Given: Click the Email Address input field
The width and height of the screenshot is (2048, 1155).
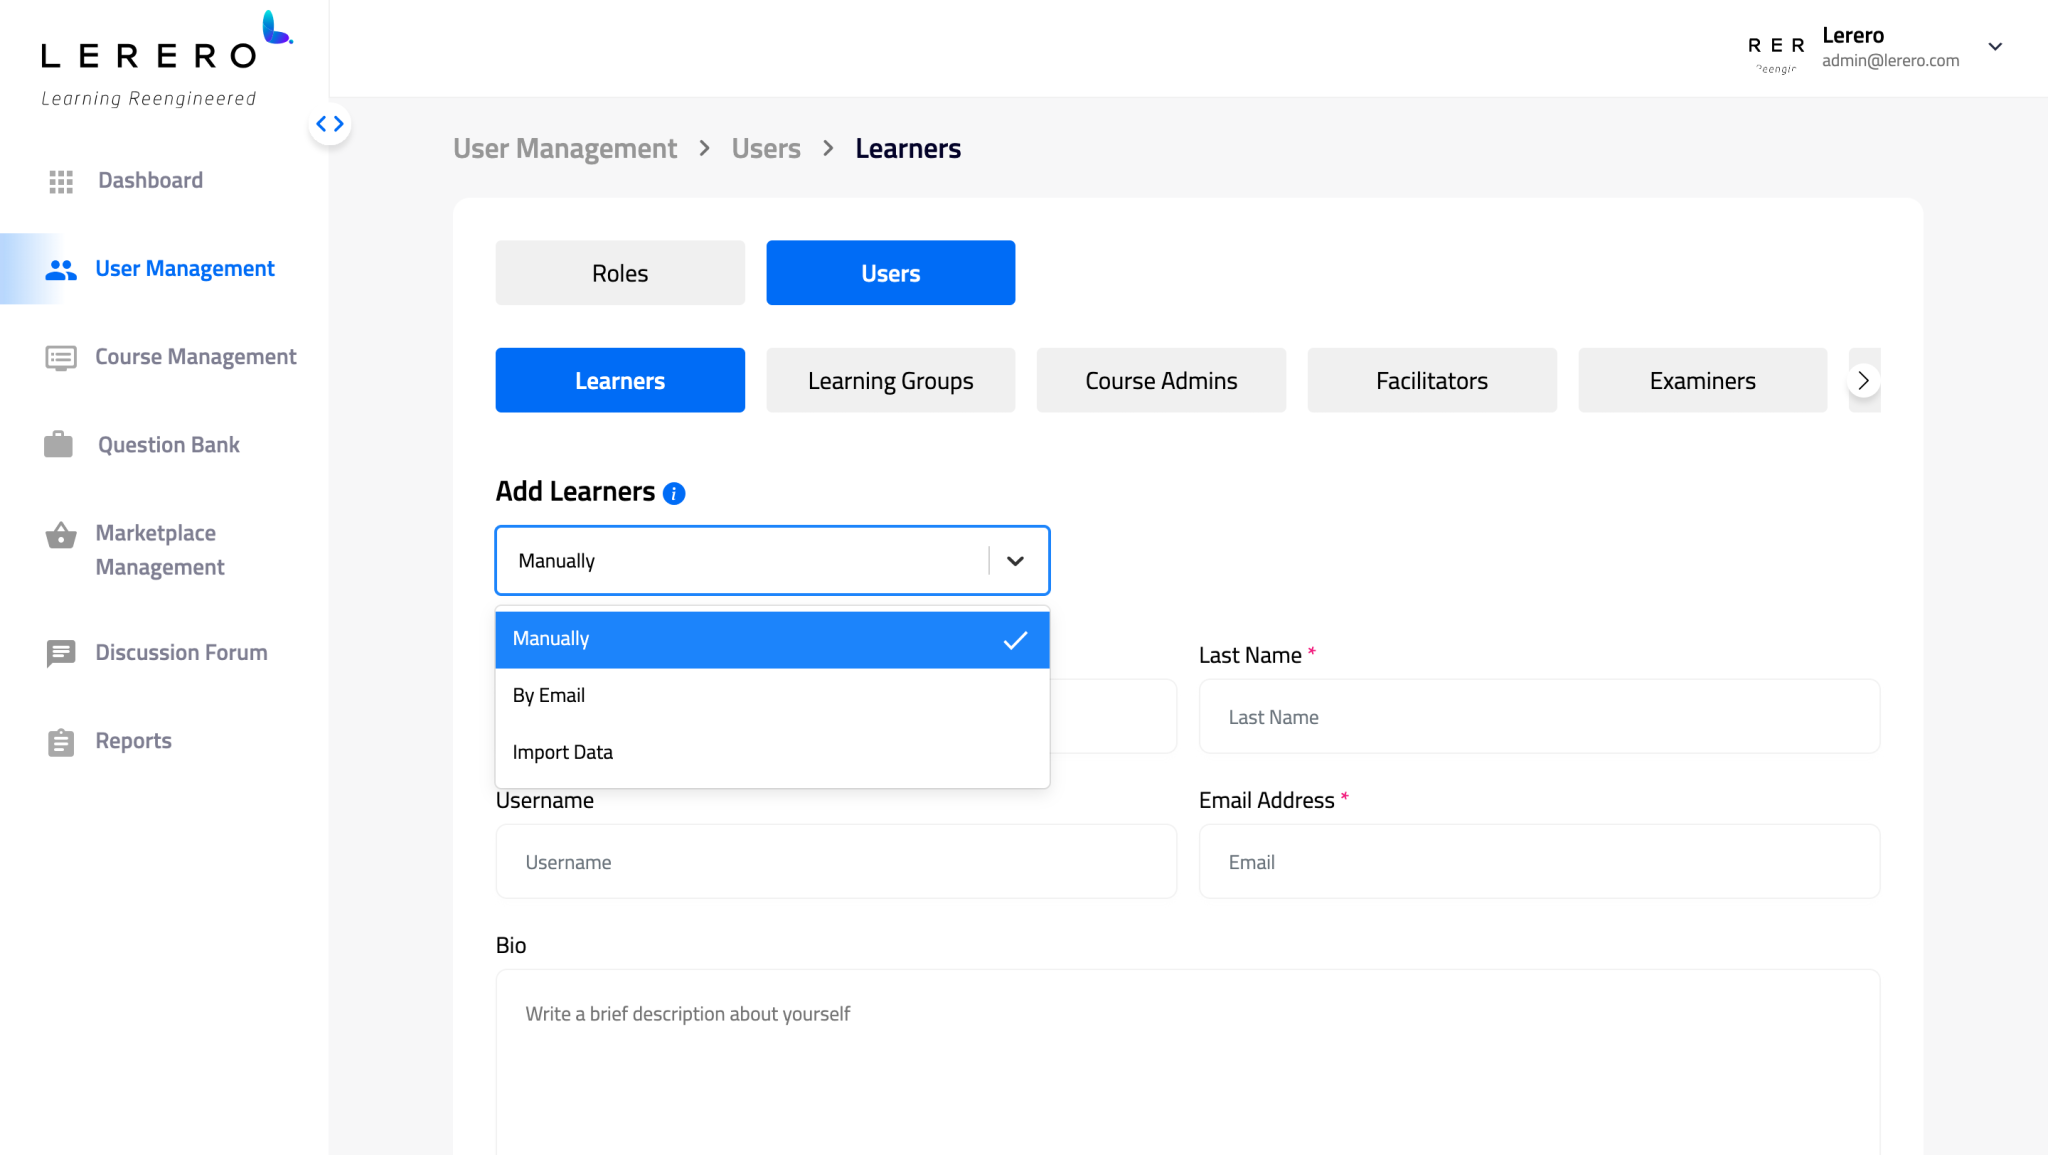Looking at the screenshot, I should point(1539,862).
